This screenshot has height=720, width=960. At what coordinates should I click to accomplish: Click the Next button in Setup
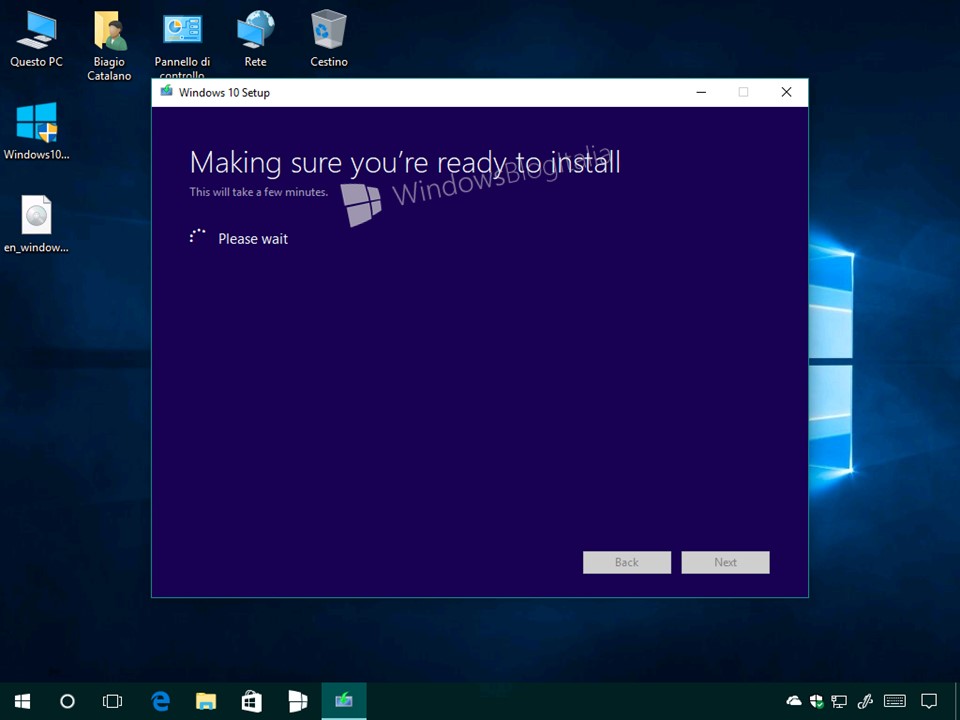(x=726, y=563)
